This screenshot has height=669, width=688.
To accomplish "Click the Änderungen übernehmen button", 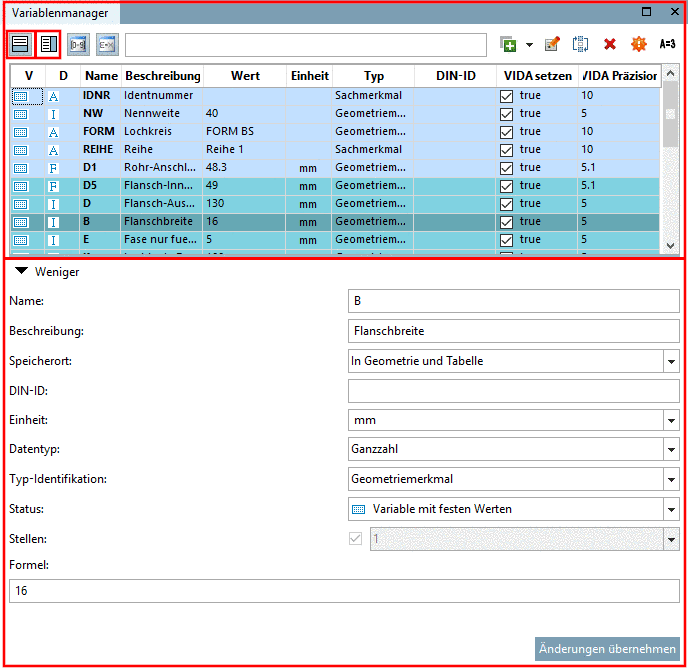I will tap(607, 648).
